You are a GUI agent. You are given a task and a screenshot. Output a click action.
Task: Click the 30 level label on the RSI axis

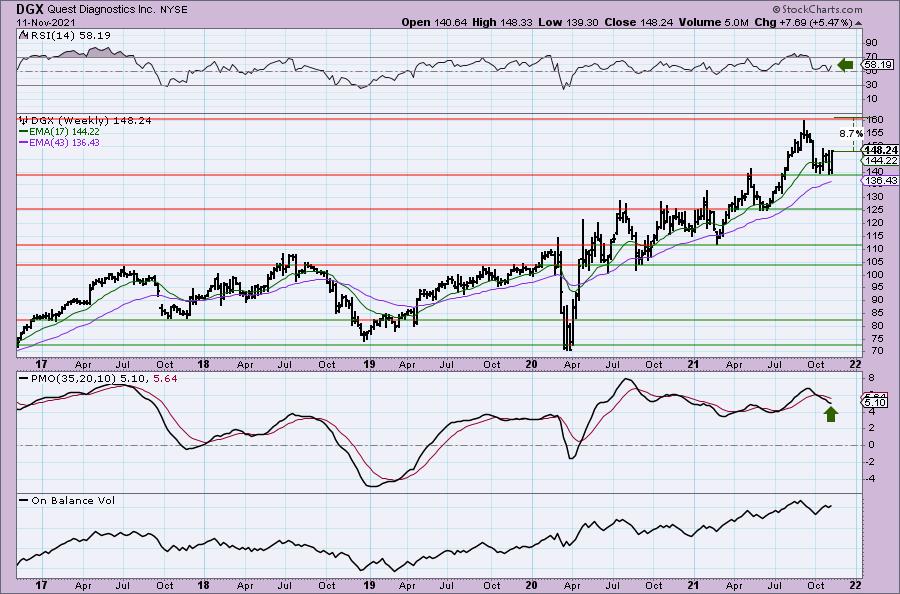coord(872,85)
